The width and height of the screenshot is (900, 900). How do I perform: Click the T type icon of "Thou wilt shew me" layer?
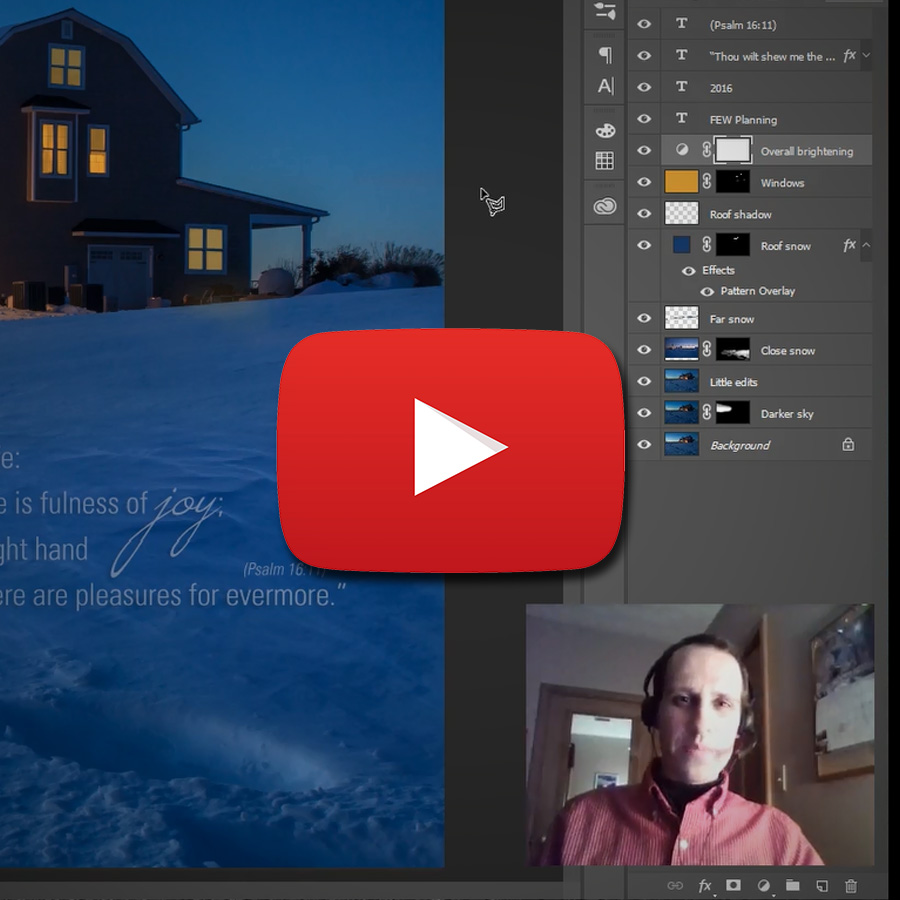[x=681, y=55]
